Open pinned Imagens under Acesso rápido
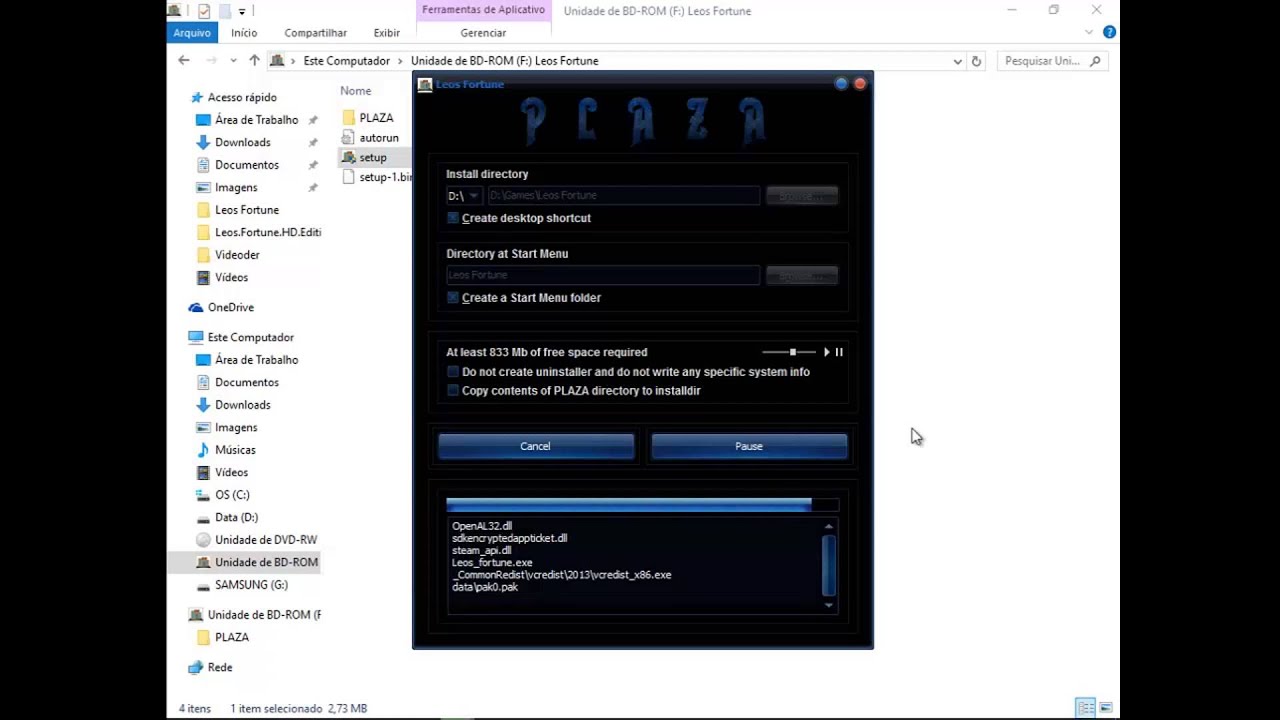 pyautogui.click(x=236, y=188)
